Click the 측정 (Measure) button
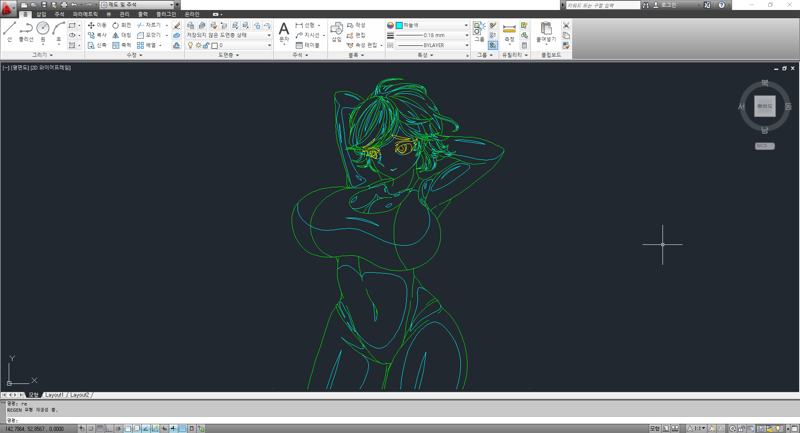This screenshot has width=800, height=433. point(509,33)
